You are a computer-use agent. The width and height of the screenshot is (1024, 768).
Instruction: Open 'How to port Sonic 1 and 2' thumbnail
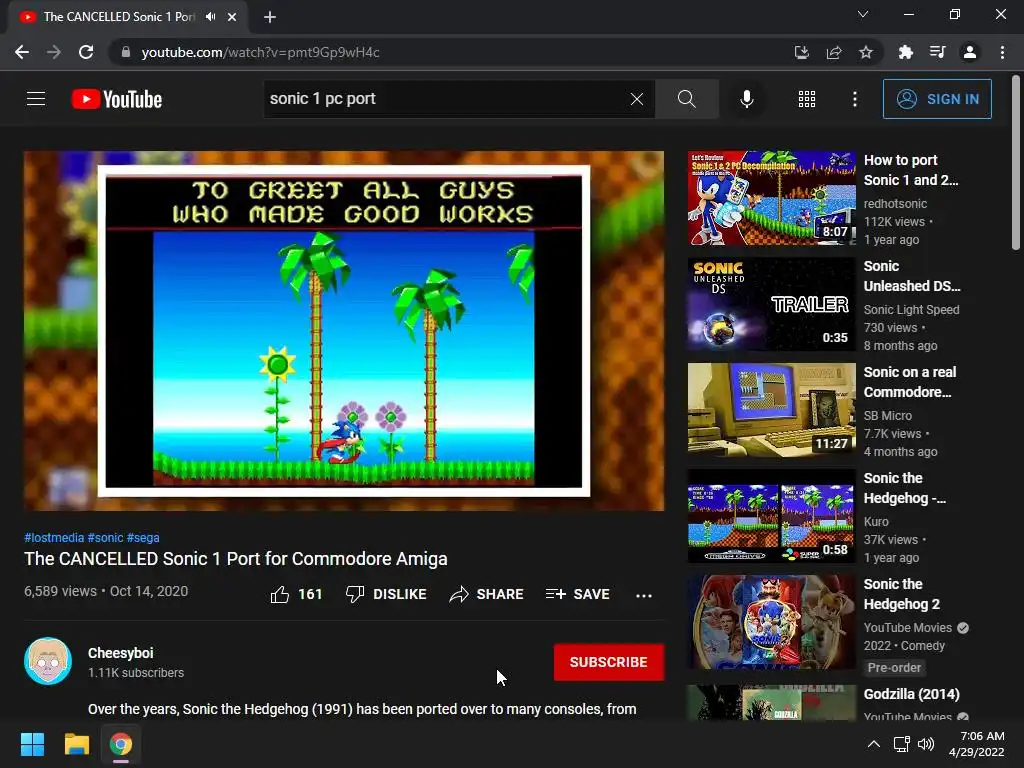coord(771,199)
